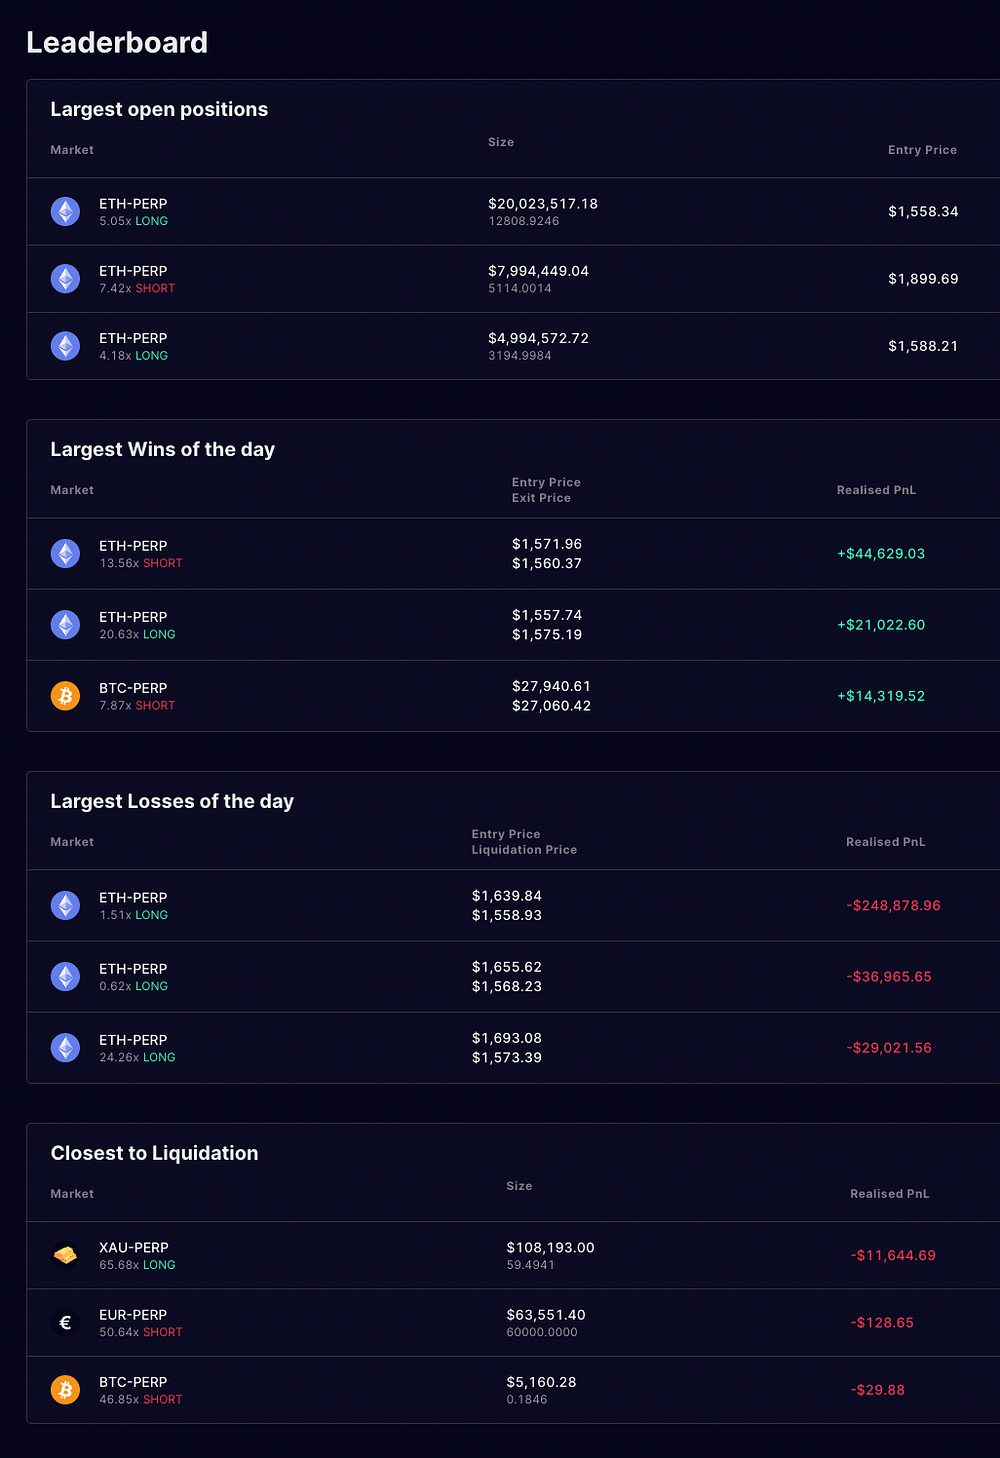Viewport: 1000px width, 1458px height.
Task: Select the EUR-PERP market name
Action: (133, 1315)
